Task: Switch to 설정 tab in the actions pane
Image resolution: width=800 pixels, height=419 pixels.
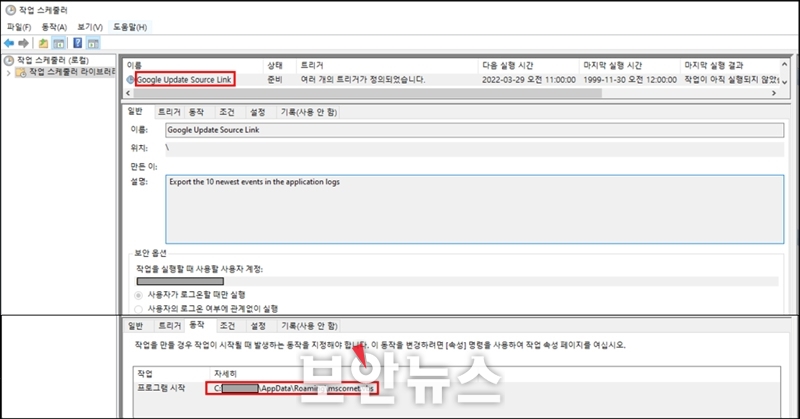Action: (258, 326)
